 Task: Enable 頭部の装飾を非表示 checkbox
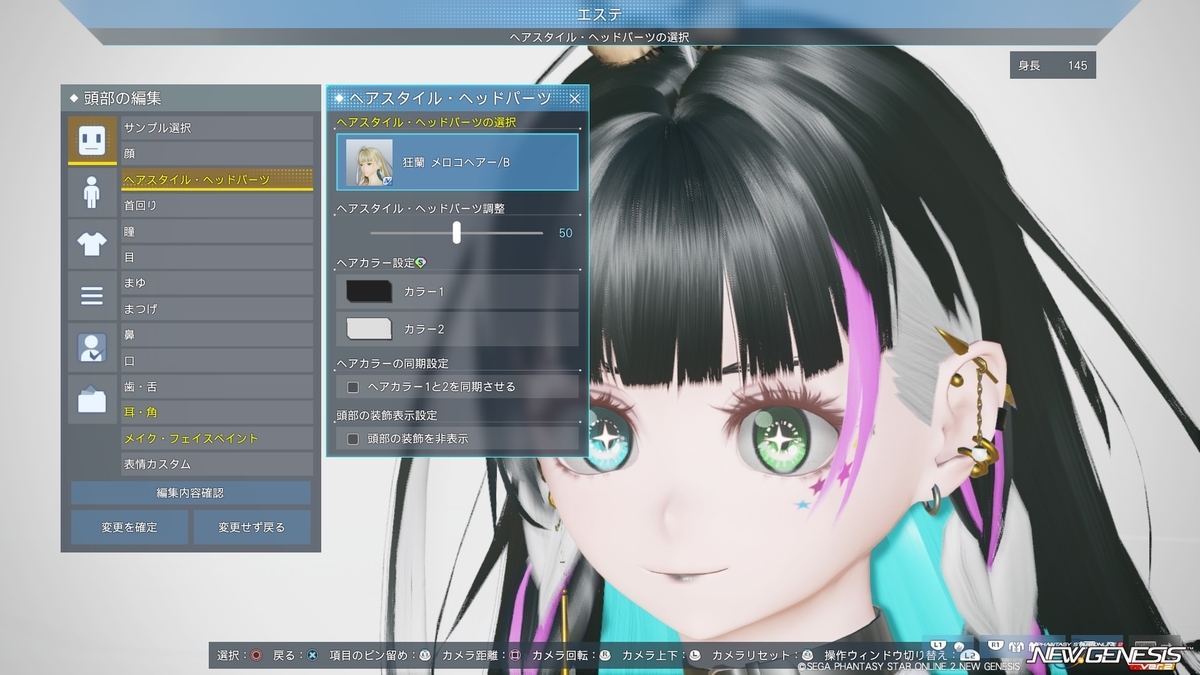(353, 438)
